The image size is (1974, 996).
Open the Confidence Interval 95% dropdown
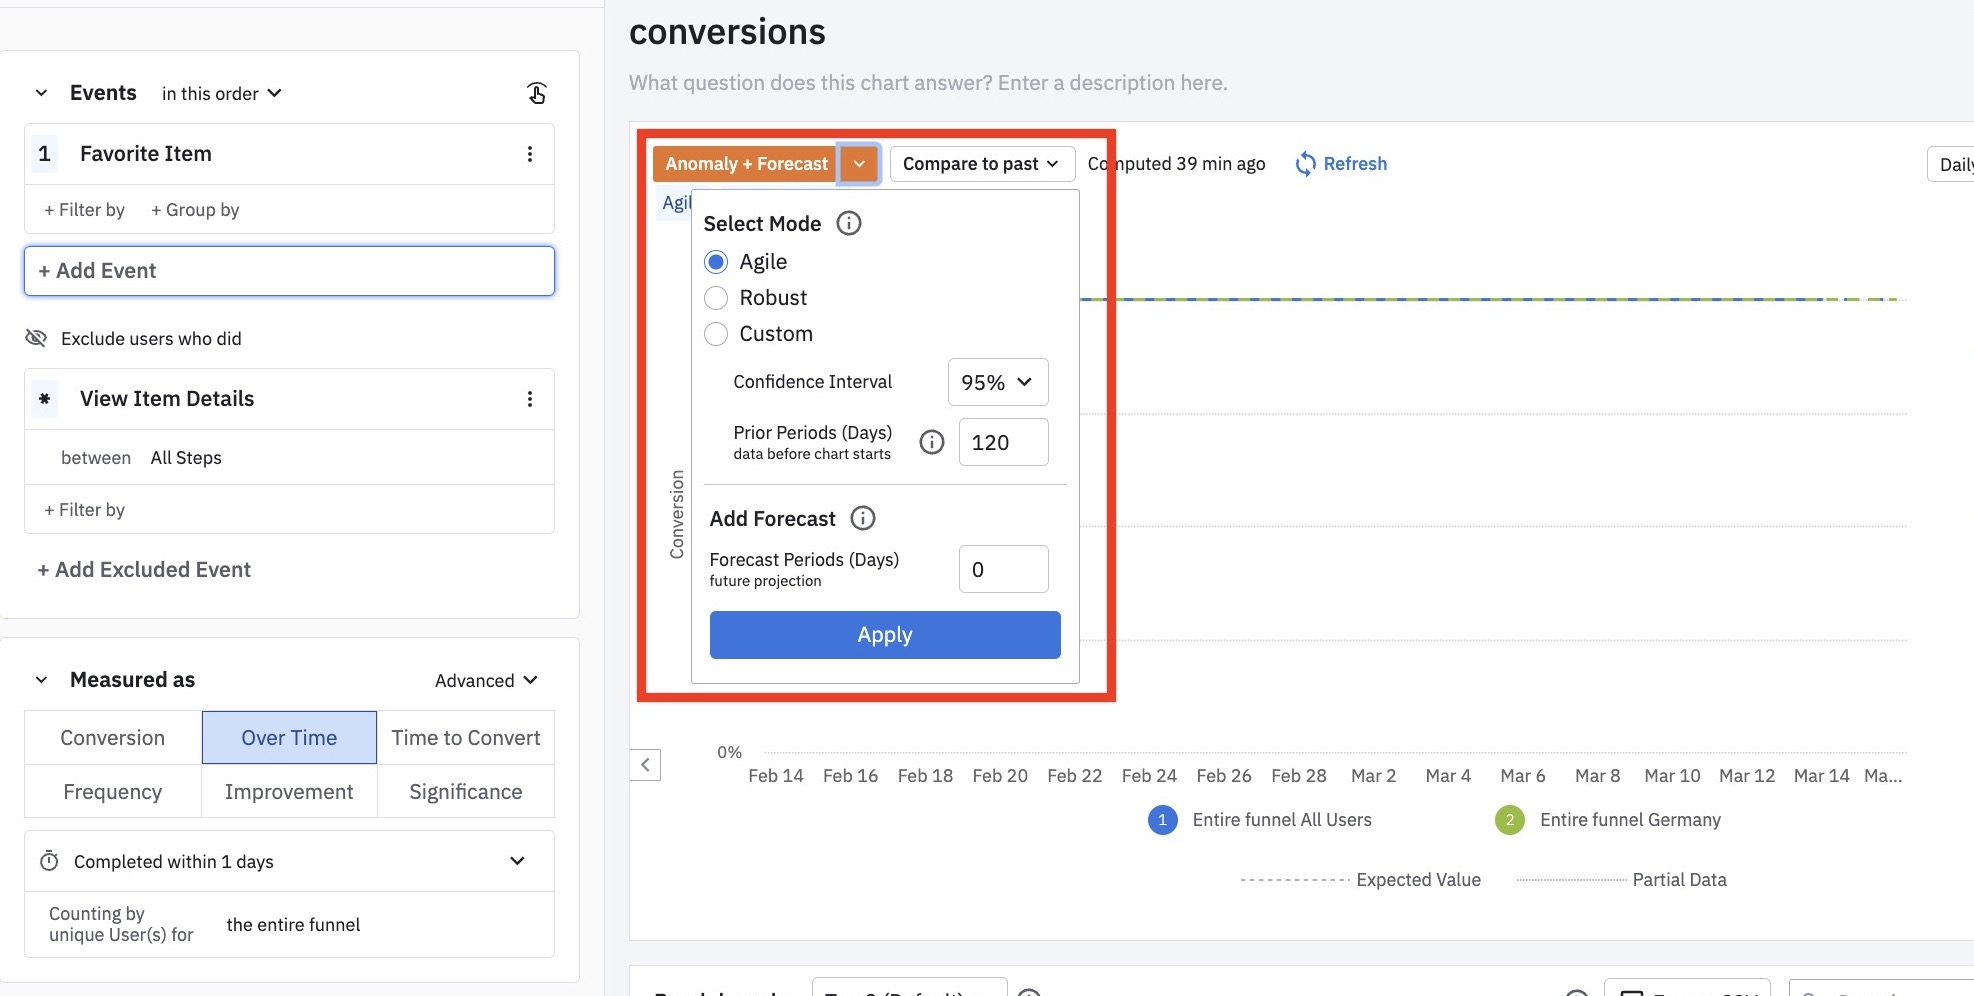point(997,382)
